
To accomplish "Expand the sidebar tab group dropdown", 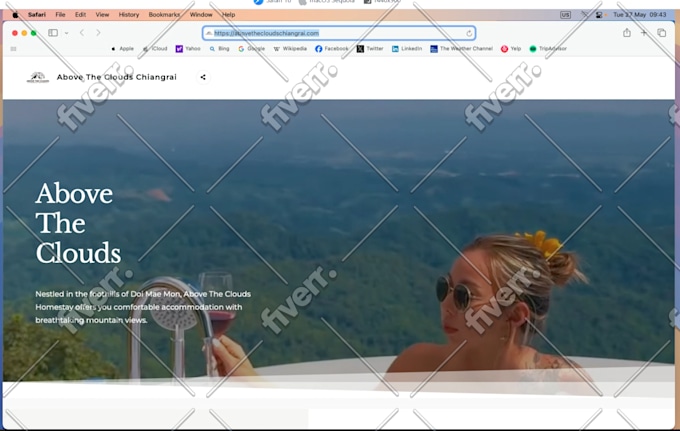I will pos(66,33).
